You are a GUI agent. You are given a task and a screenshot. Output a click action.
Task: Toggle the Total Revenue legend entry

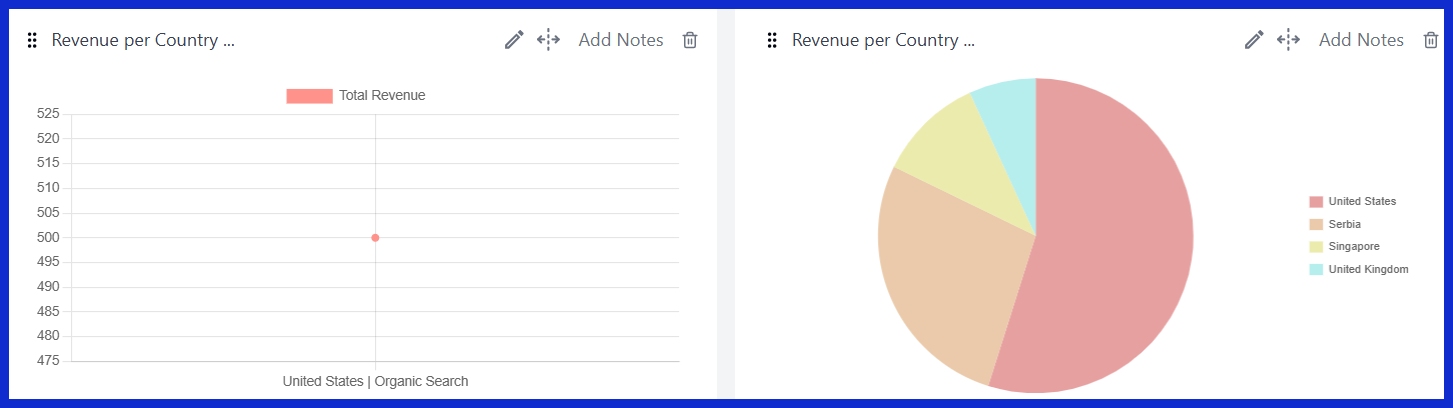tap(356, 96)
